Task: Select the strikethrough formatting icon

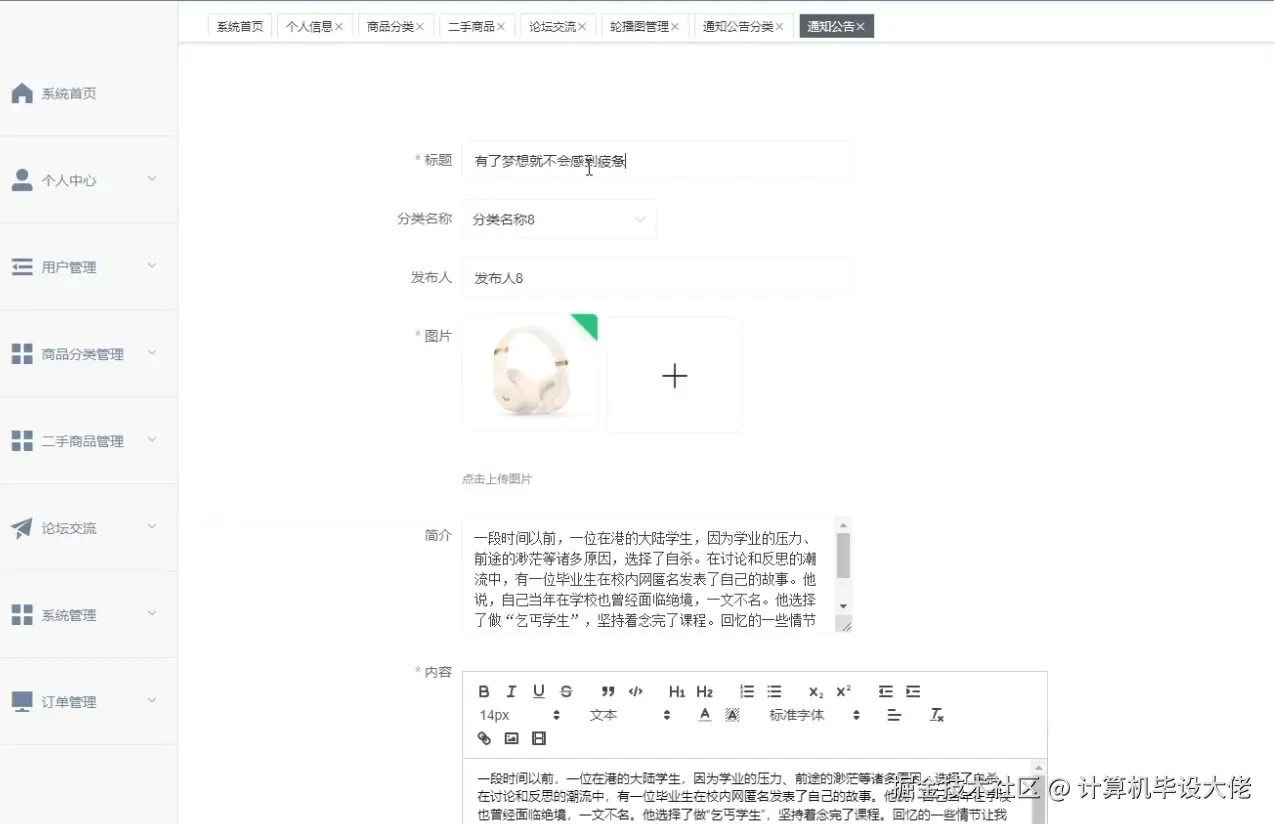Action: (x=566, y=691)
